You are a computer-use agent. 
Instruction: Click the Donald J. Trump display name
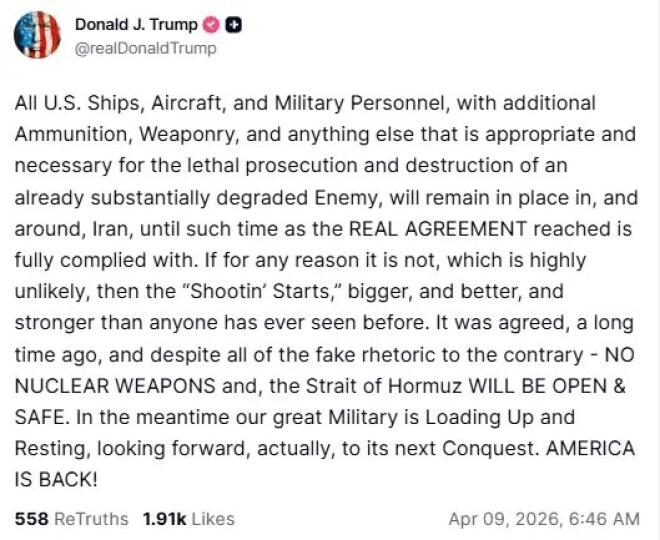tap(136, 26)
